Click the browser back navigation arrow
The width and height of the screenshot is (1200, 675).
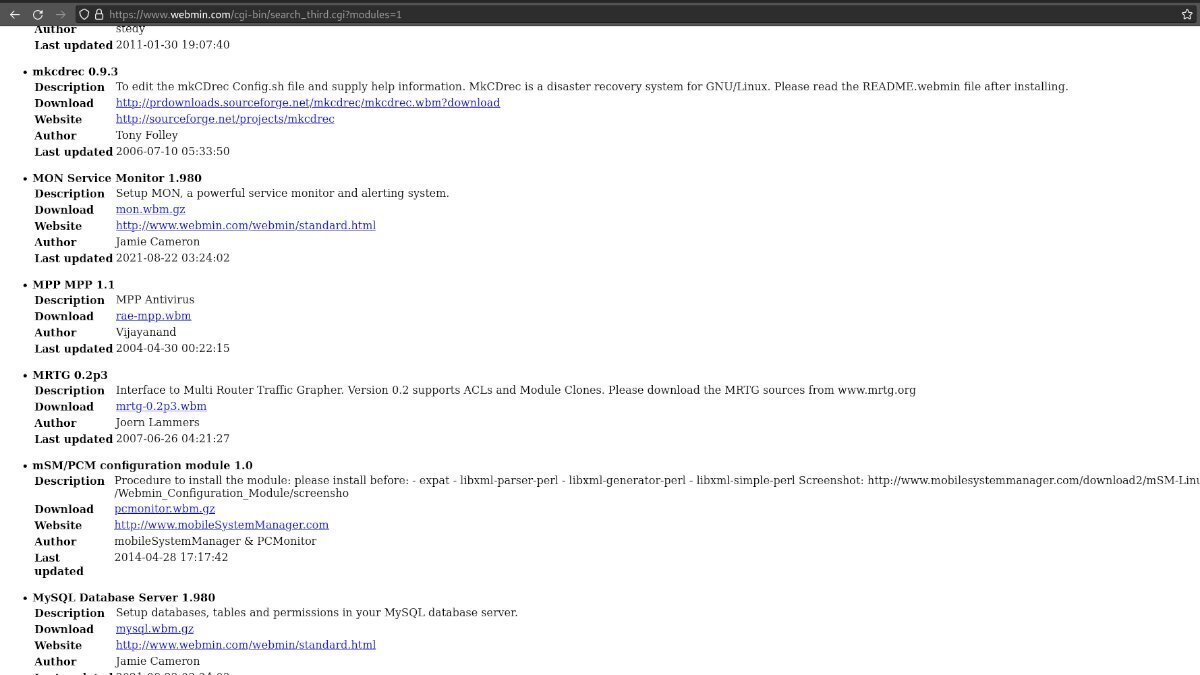pos(14,15)
